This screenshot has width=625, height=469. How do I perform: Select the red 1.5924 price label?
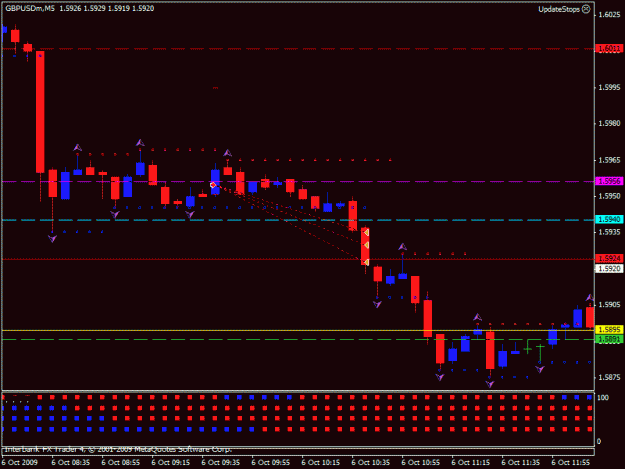point(609,259)
